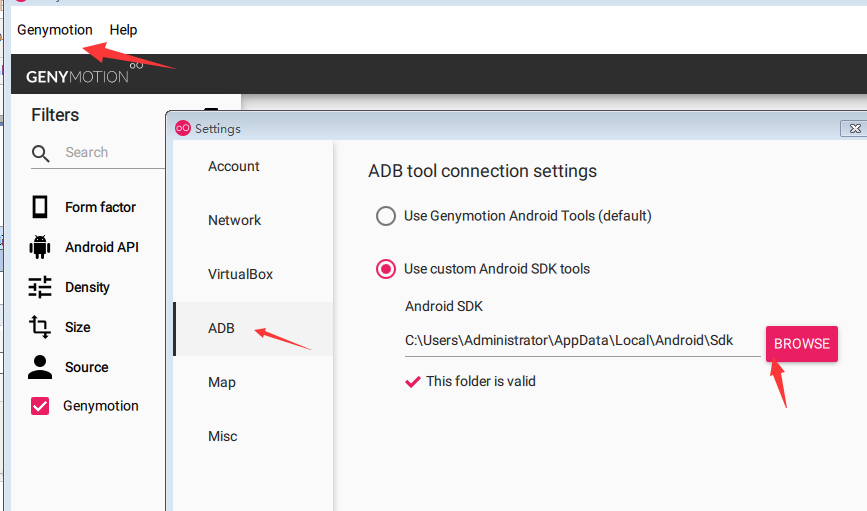The width and height of the screenshot is (867, 511).
Task: Select Use custom Android SDK tools radio
Action: click(x=386, y=269)
